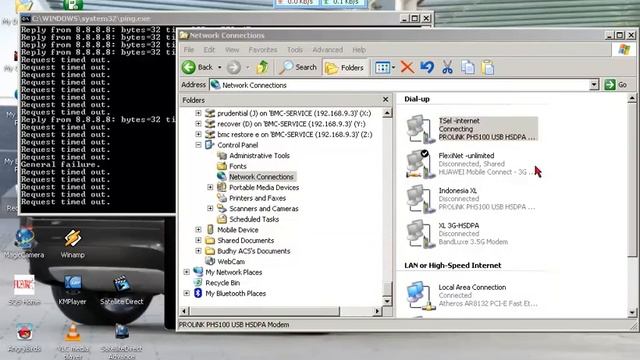The image size is (640, 360).
Task: Close the Folders pane with its X
Action: point(386,100)
